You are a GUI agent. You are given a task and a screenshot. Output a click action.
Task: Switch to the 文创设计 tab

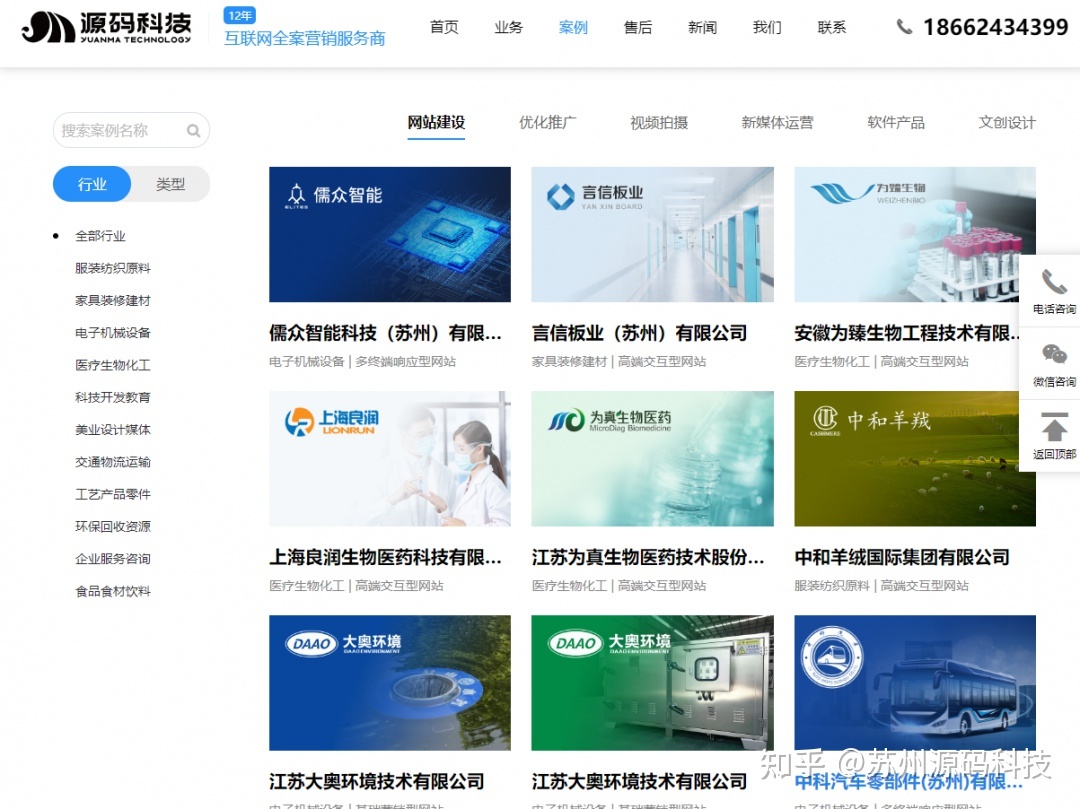pos(1007,123)
